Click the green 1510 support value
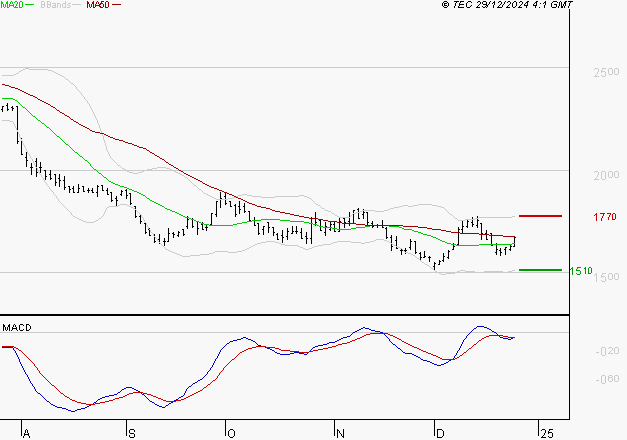Image resolution: width=627 pixels, height=440 pixels. [581, 271]
